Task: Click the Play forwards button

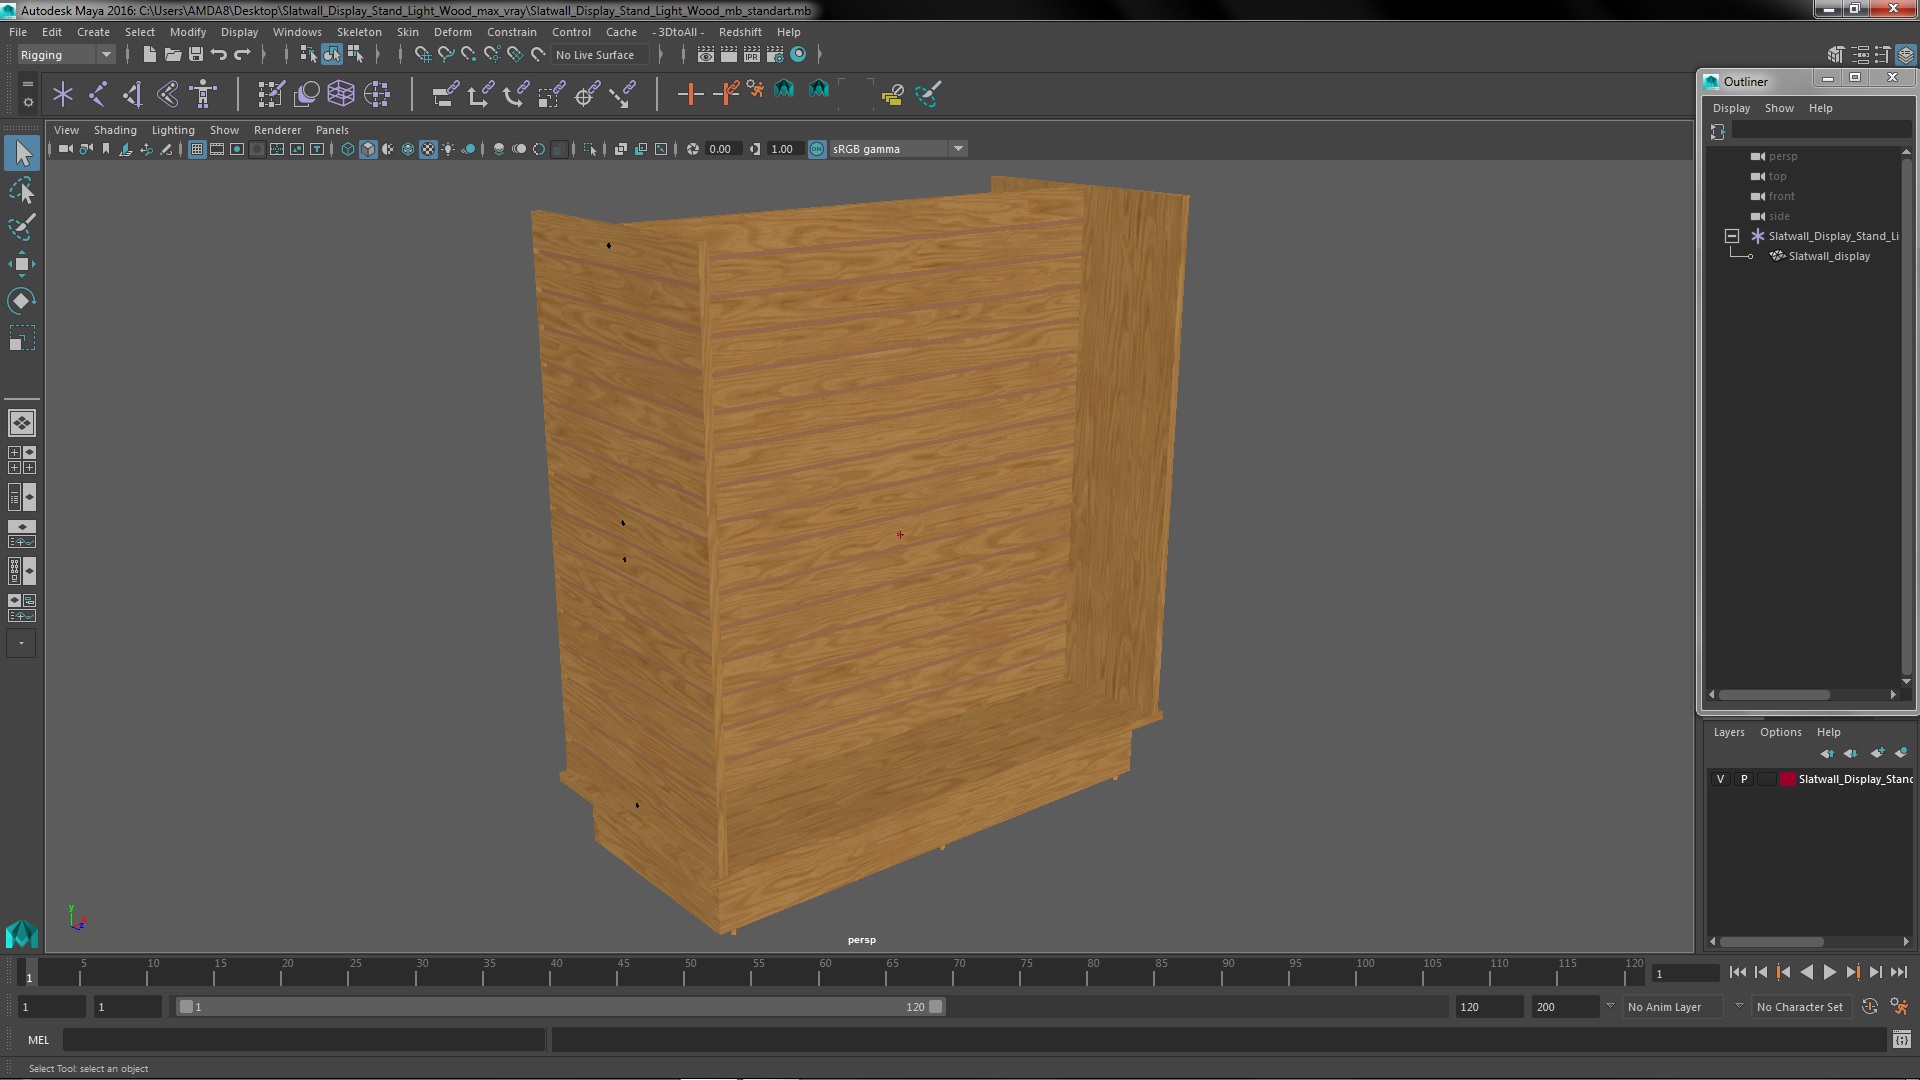Action: point(1829,972)
